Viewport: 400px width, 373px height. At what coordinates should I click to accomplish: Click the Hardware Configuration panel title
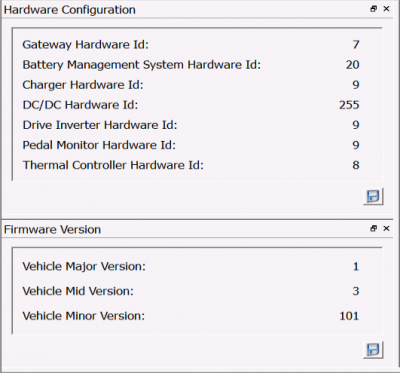click(70, 10)
